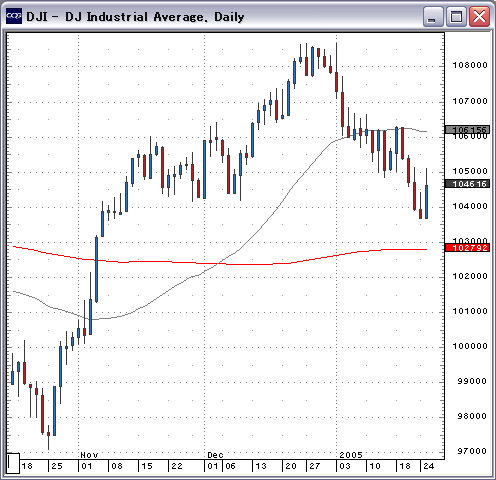Select the gray 106156 moving average label
This screenshot has width=496, height=480.
(x=467, y=129)
